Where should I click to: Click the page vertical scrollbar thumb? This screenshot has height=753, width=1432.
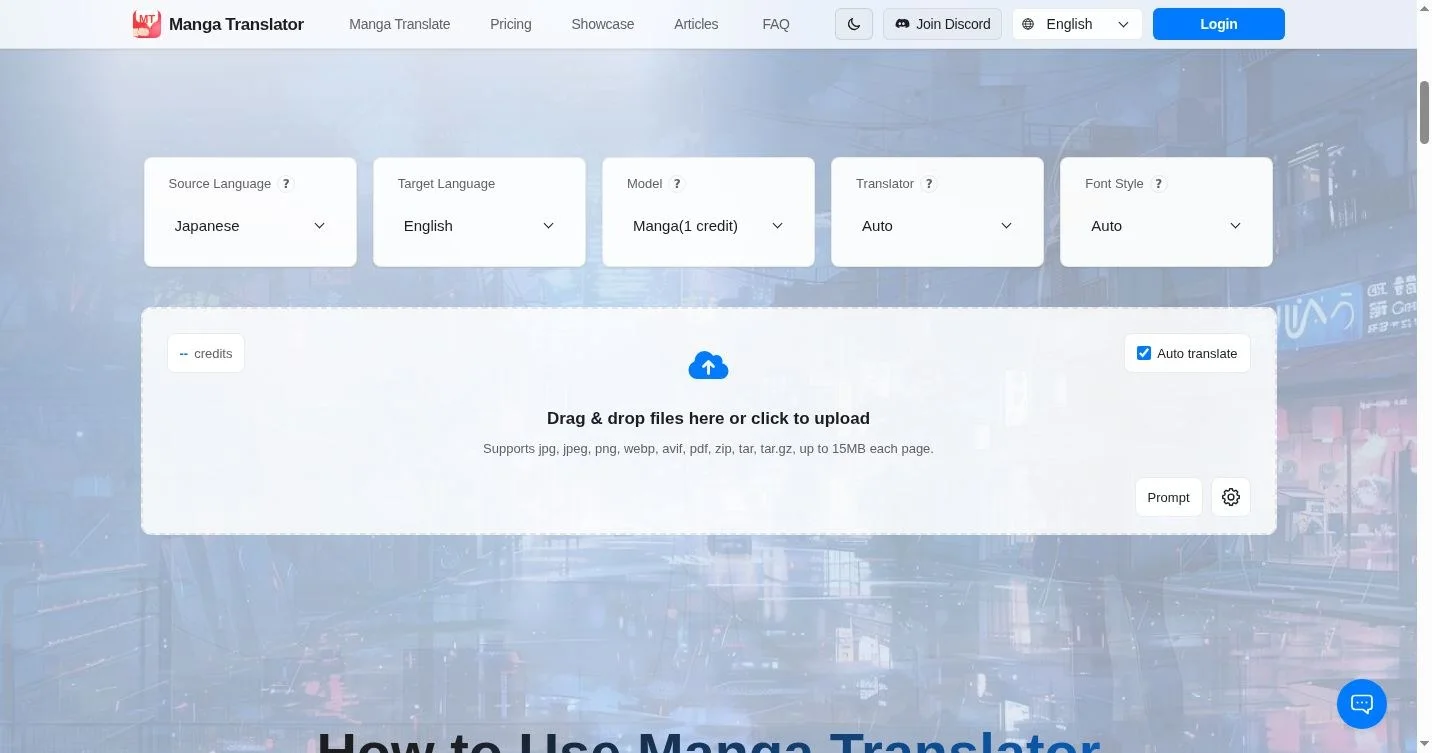(1424, 112)
